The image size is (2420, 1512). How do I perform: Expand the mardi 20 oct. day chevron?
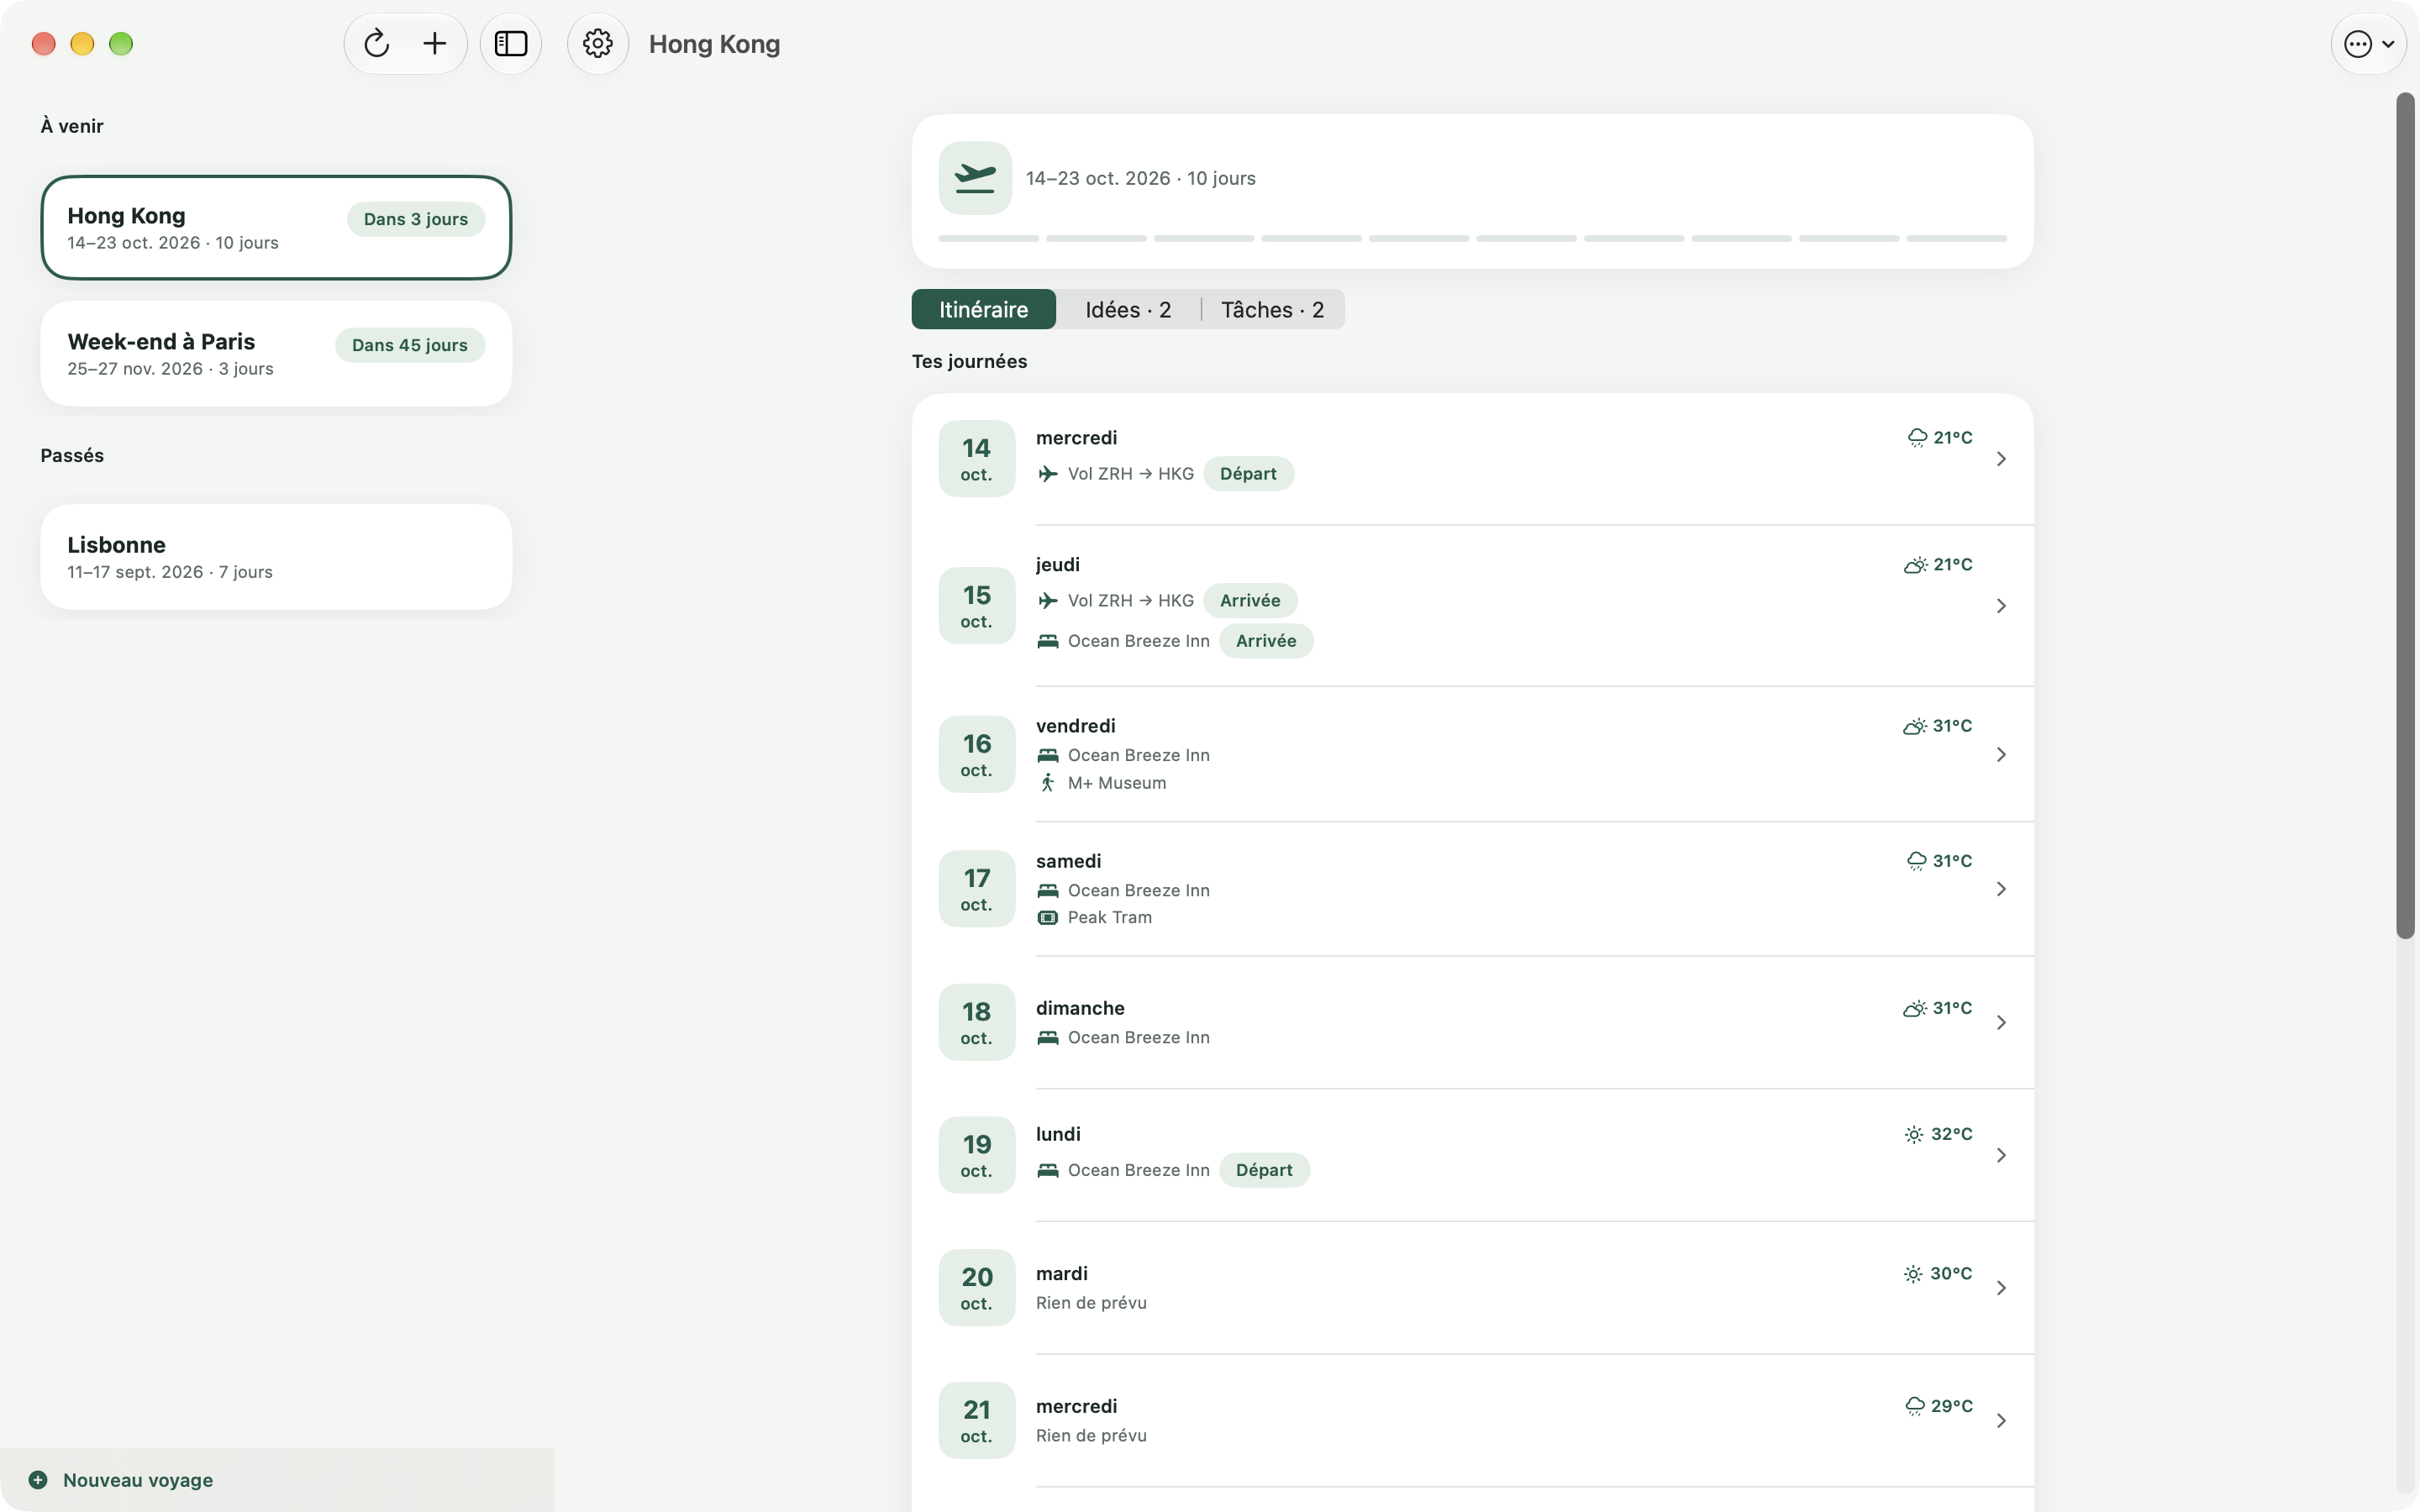(x=2001, y=1288)
